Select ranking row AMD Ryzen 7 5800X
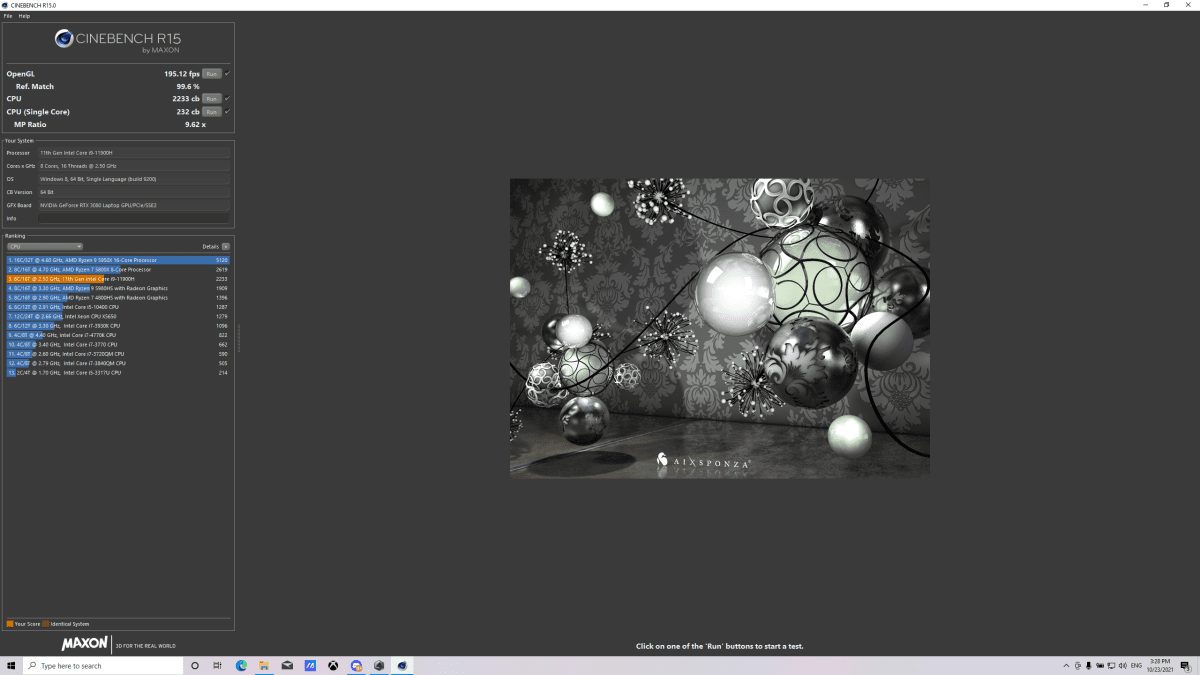The width and height of the screenshot is (1200, 675). point(118,270)
